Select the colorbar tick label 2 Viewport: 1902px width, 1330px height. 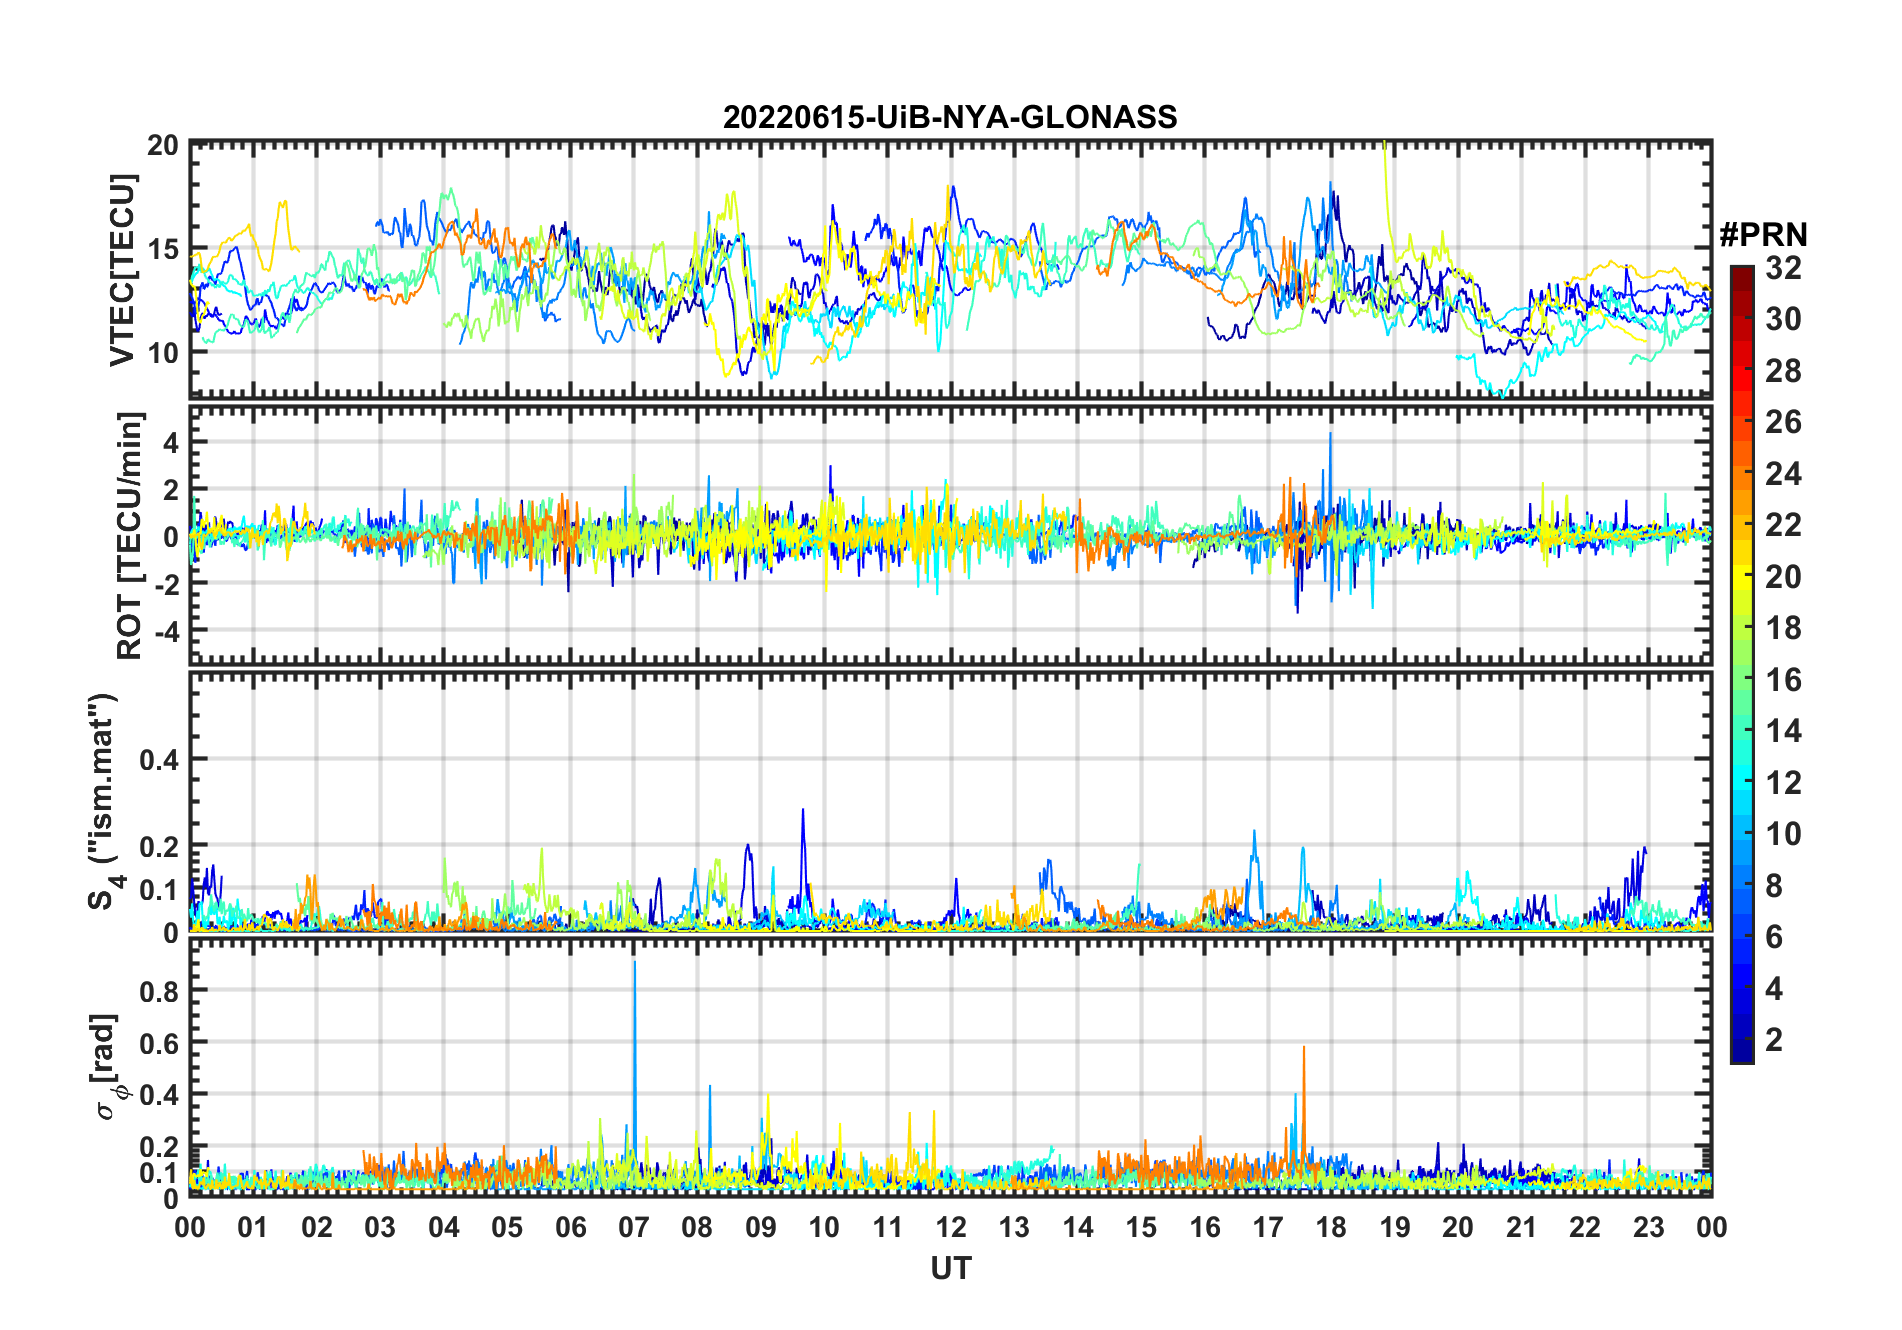(1774, 1040)
